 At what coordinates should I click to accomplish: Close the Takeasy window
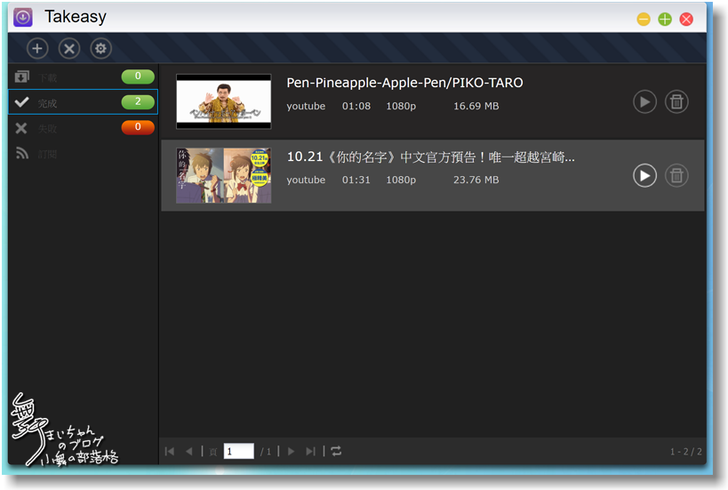(x=686, y=19)
